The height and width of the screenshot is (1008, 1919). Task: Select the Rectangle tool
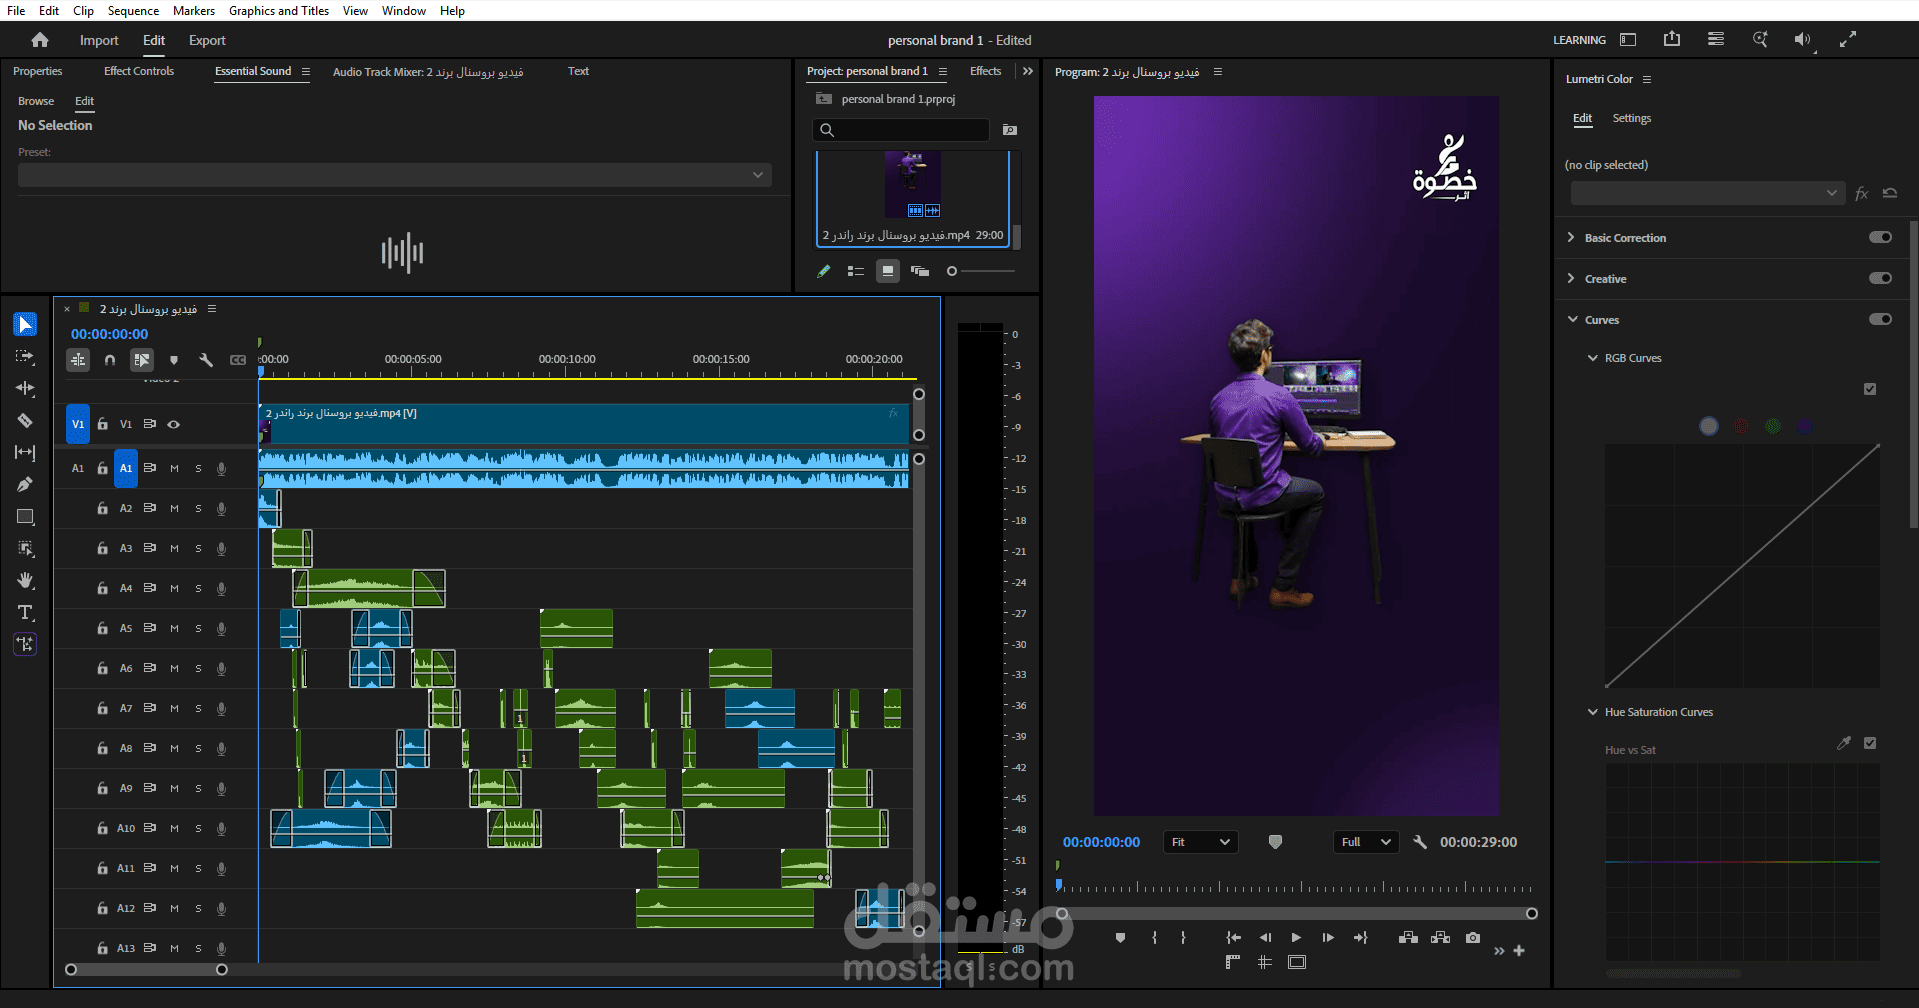point(25,516)
